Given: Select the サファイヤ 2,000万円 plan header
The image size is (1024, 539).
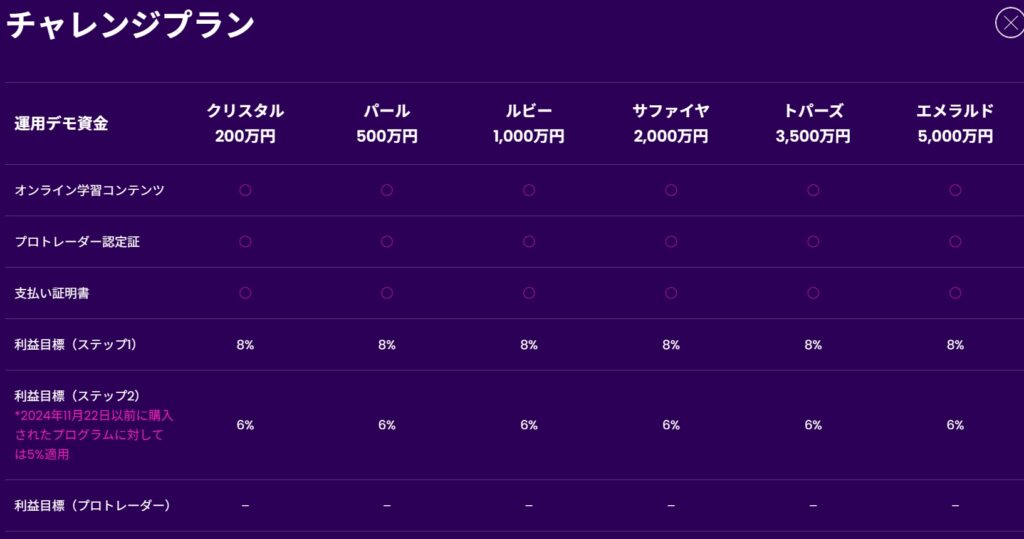Looking at the screenshot, I should pyautogui.click(x=671, y=123).
